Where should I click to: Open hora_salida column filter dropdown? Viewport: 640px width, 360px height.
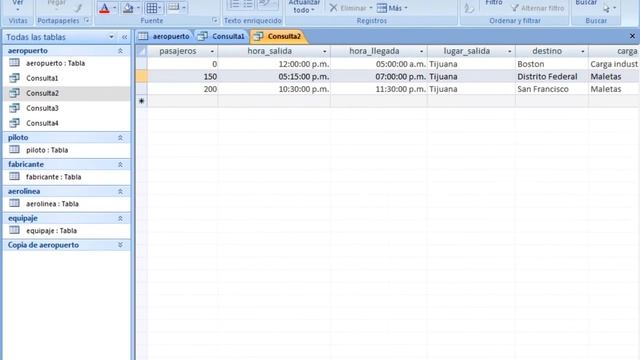click(324, 51)
